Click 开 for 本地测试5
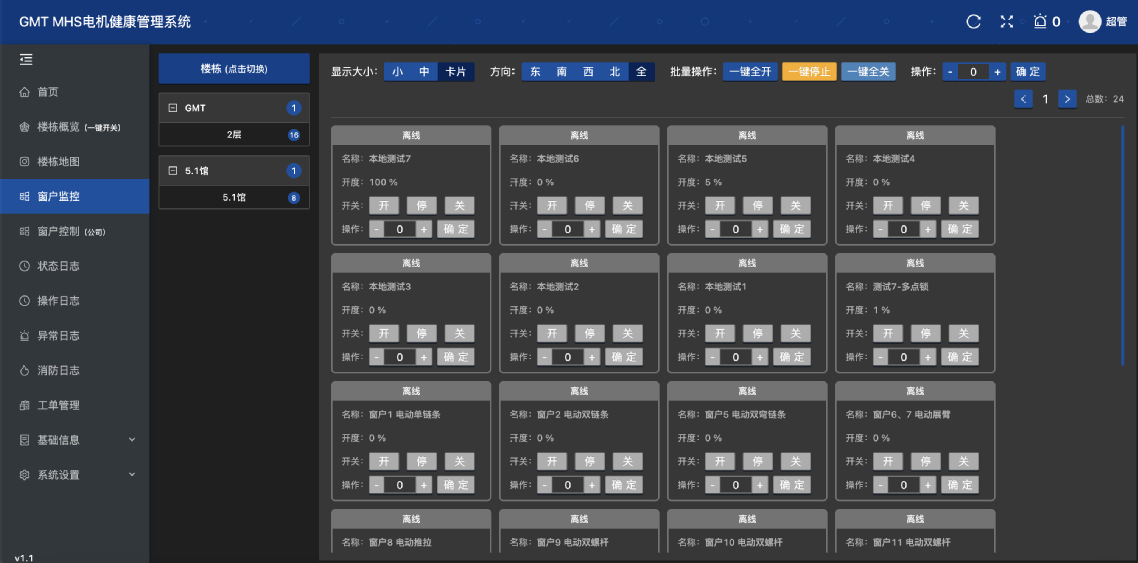This screenshot has height=563, width=1138. [720, 206]
